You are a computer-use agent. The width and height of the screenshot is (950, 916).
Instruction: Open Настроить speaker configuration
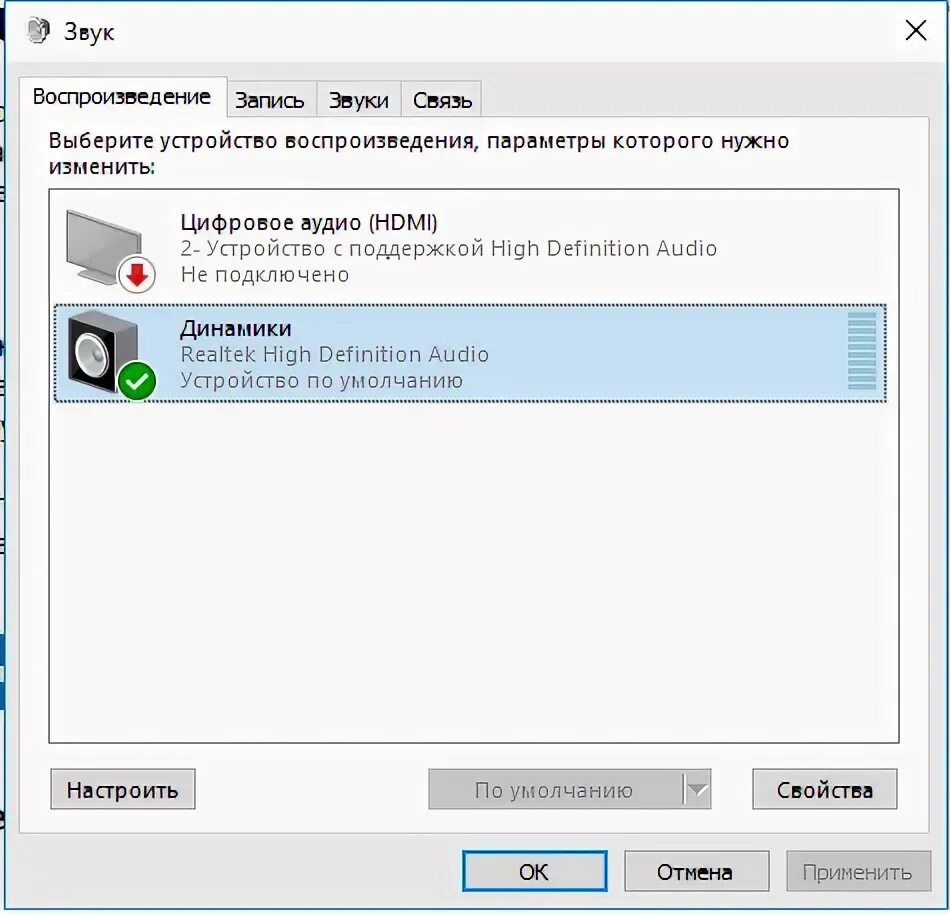coord(122,789)
